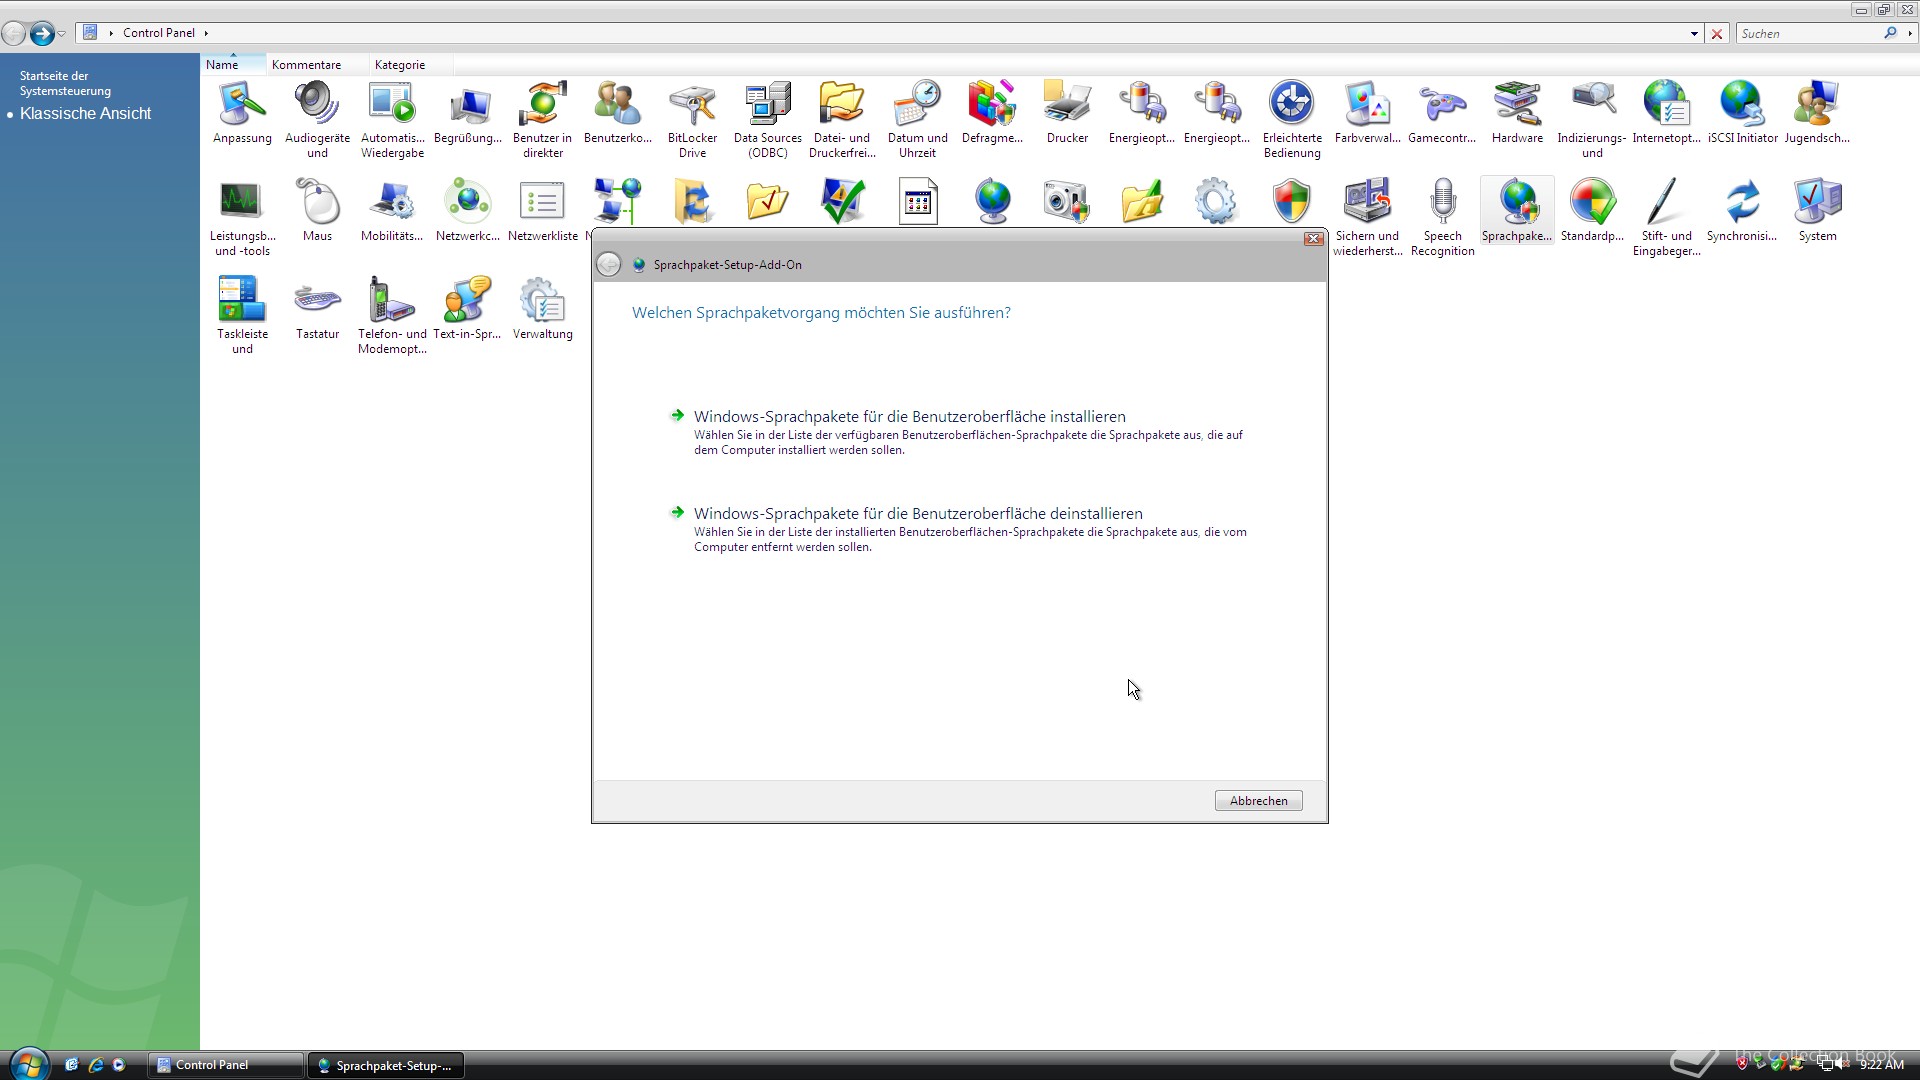1920x1080 pixels.
Task: Open the Datum und Uhrzeit icon
Action: coord(917,120)
